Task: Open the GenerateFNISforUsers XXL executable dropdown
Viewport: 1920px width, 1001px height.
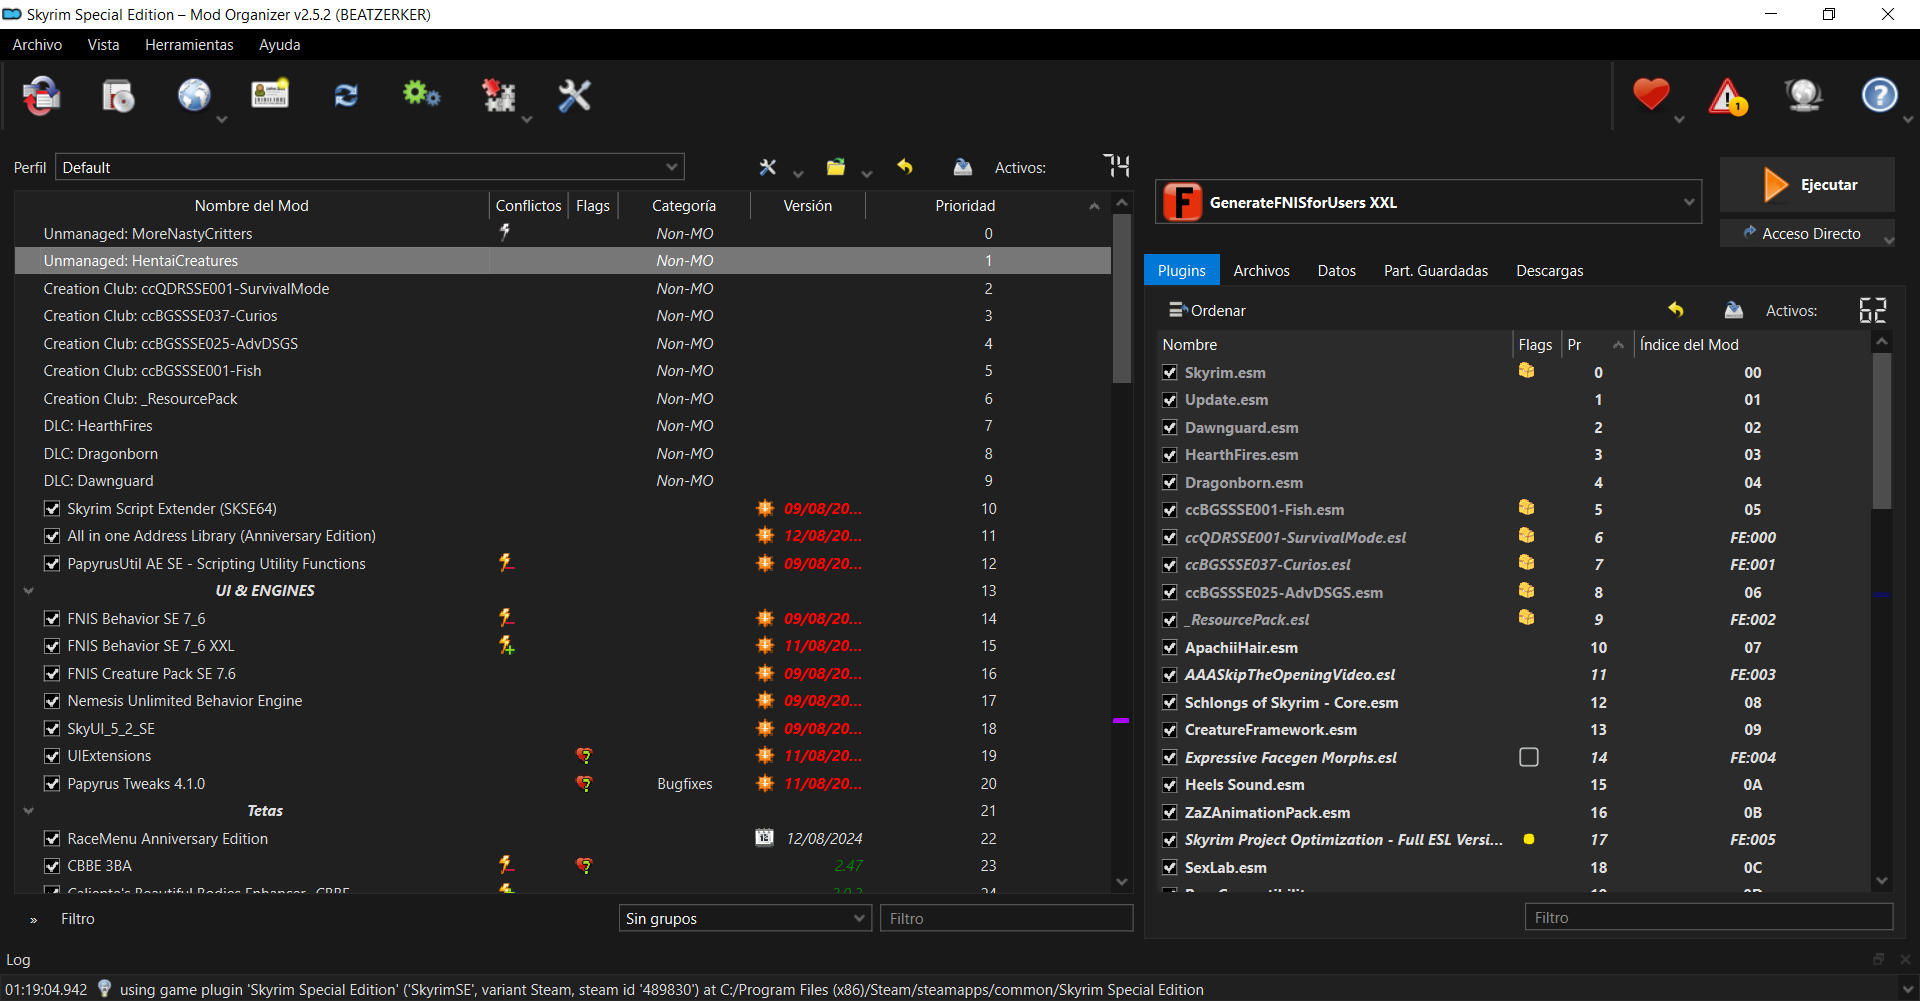Action: pyautogui.click(x=1428, y=202)
